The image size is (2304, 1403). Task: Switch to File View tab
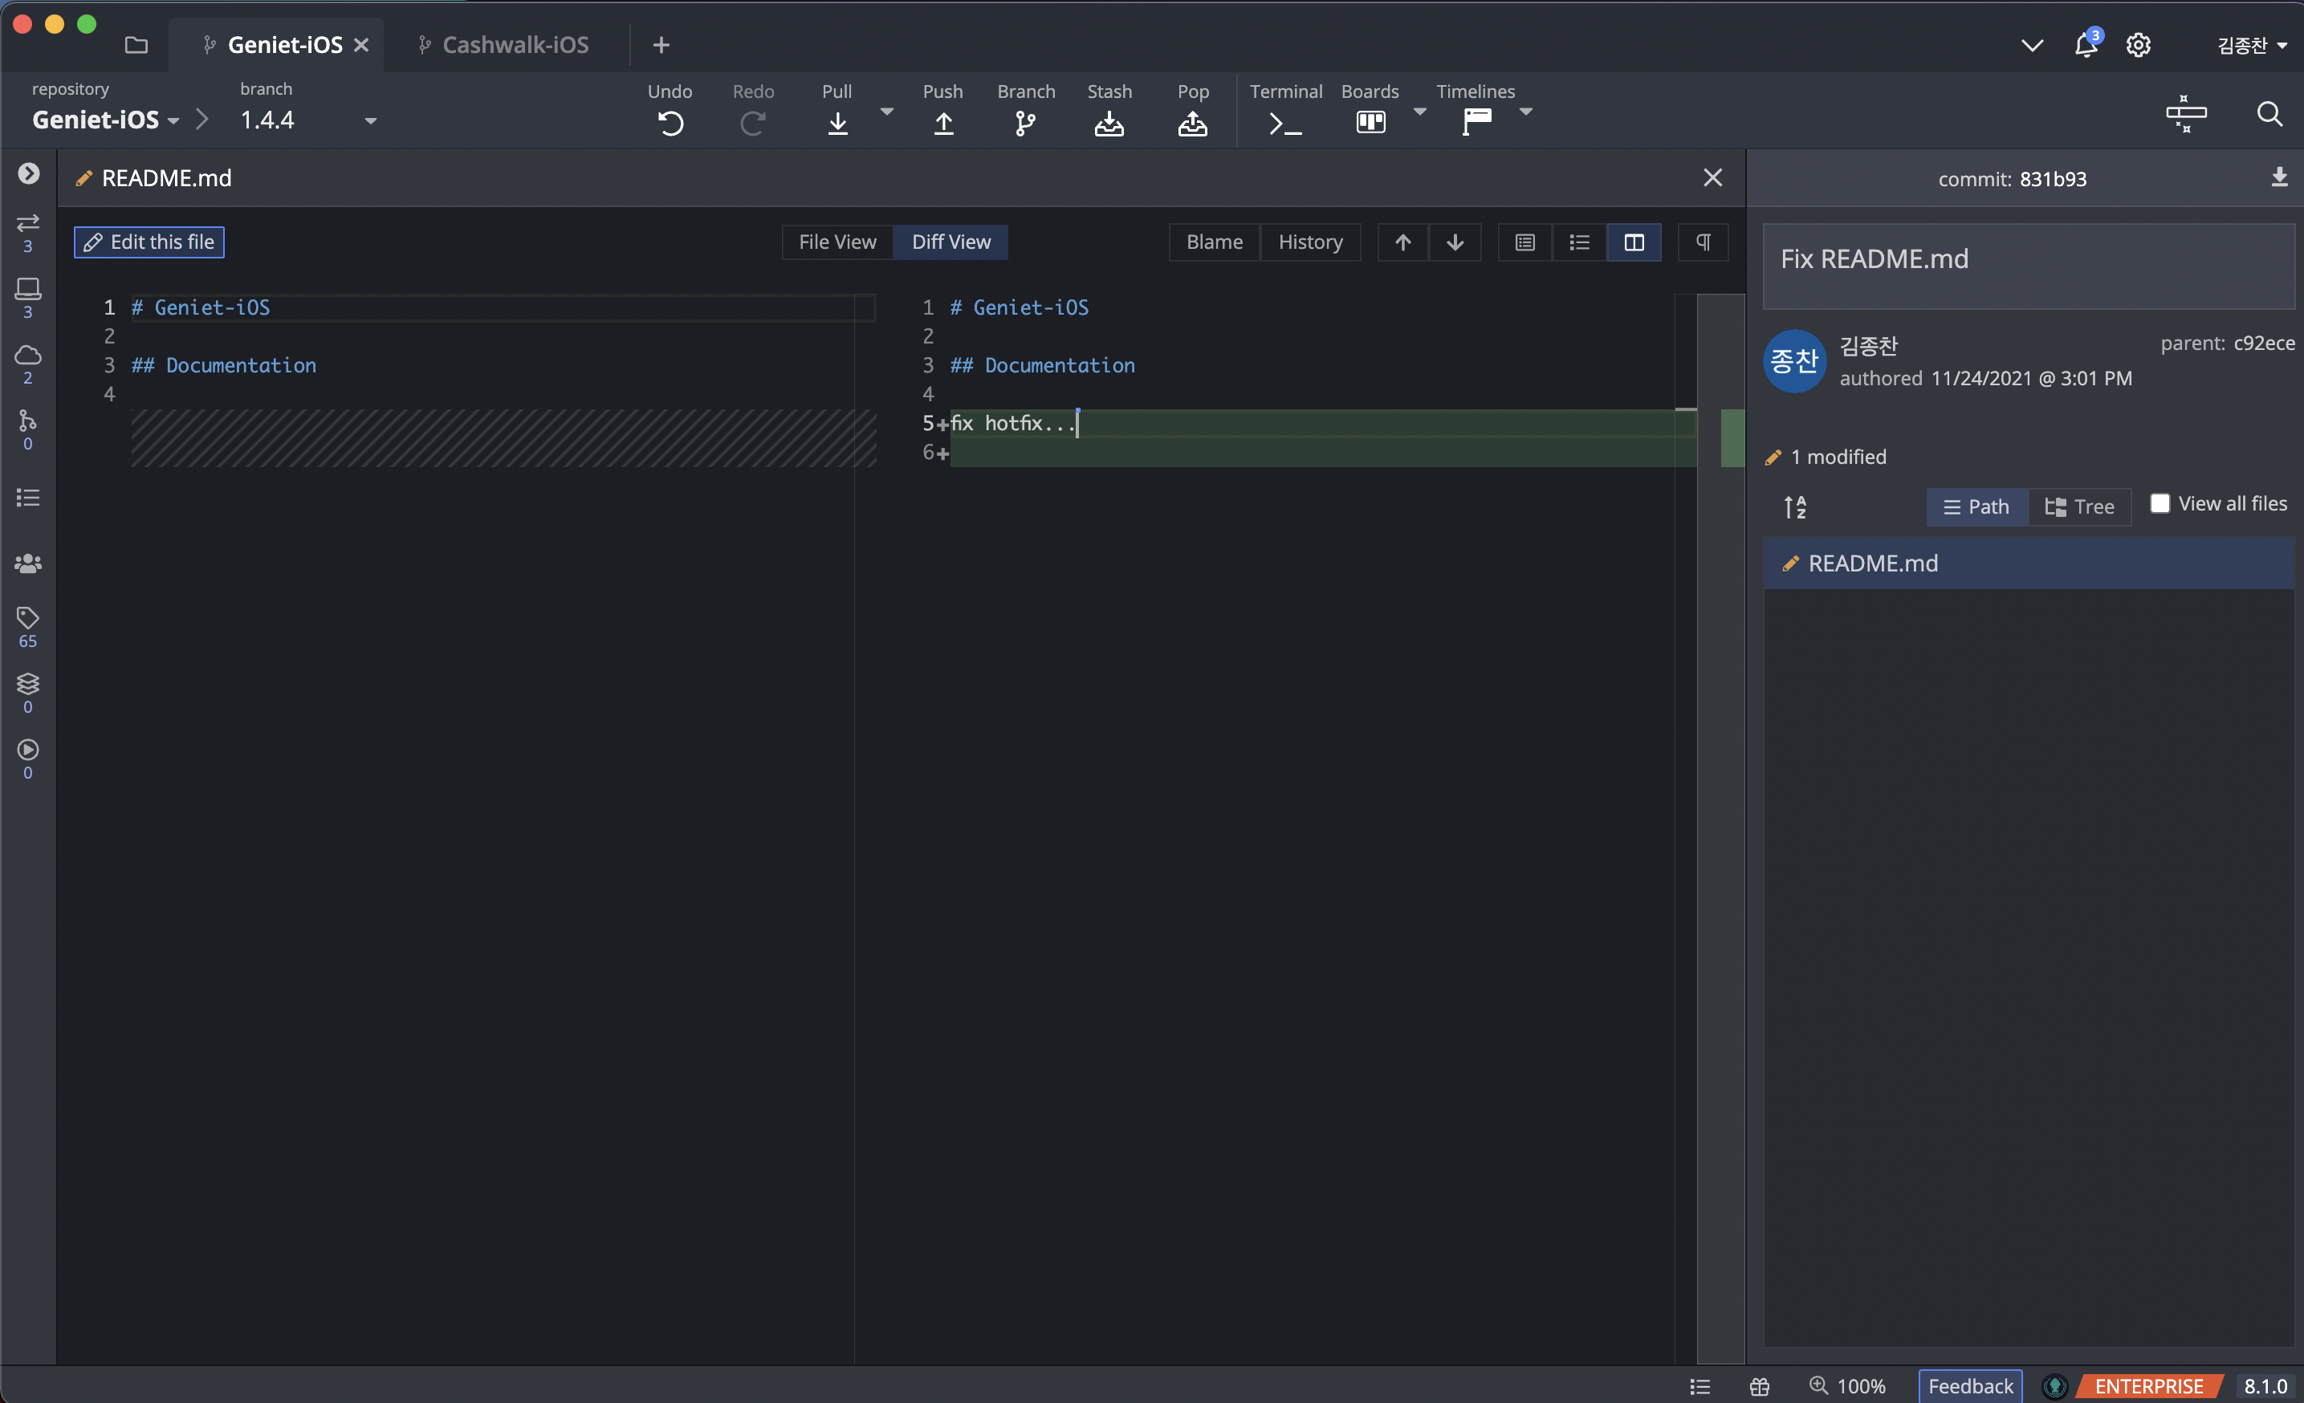[837, 242]
